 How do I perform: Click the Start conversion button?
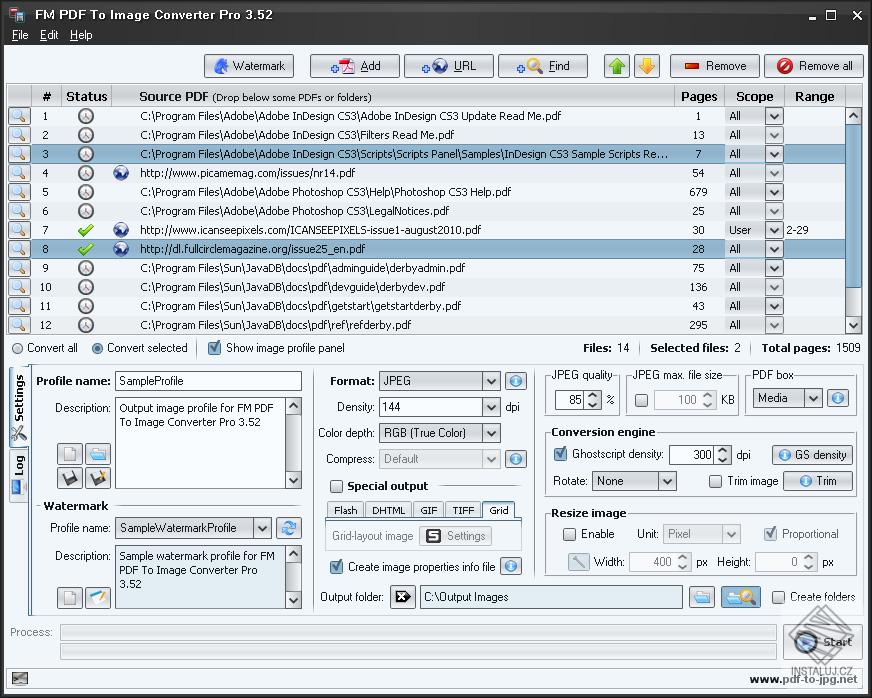coord(822,642)
